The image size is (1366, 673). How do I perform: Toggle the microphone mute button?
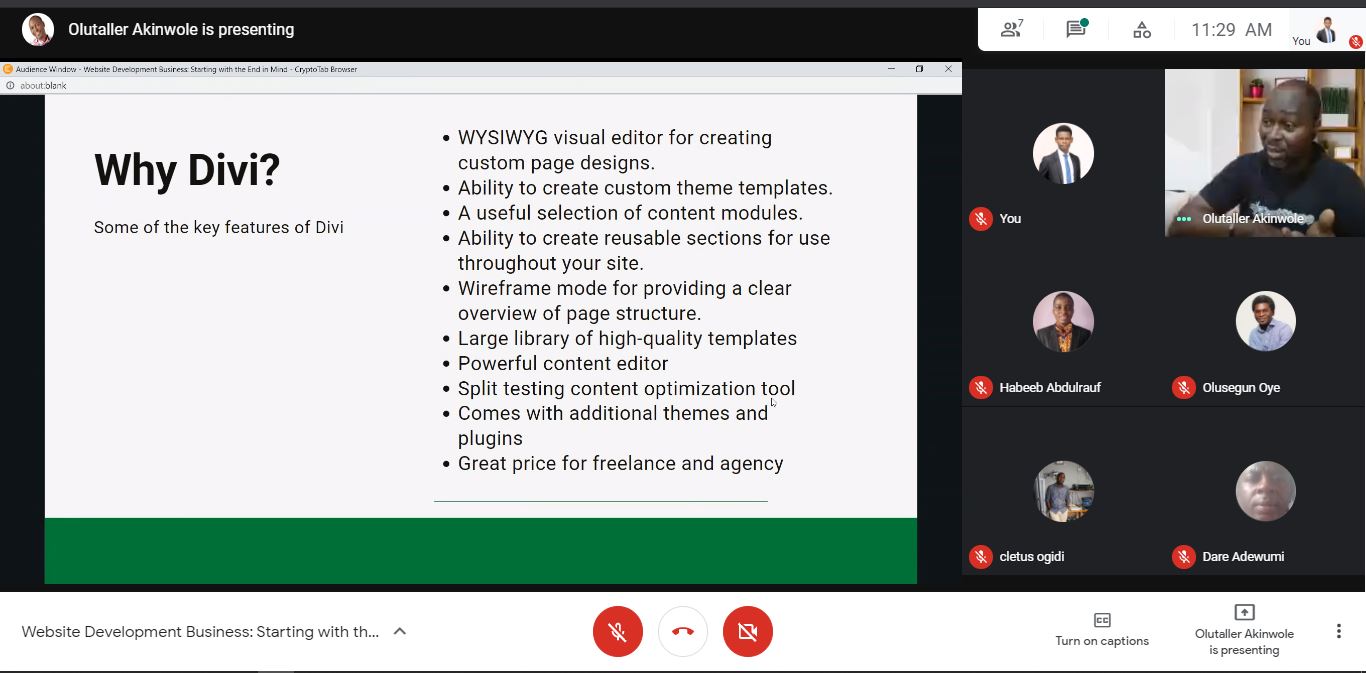(x=618, y=631)
